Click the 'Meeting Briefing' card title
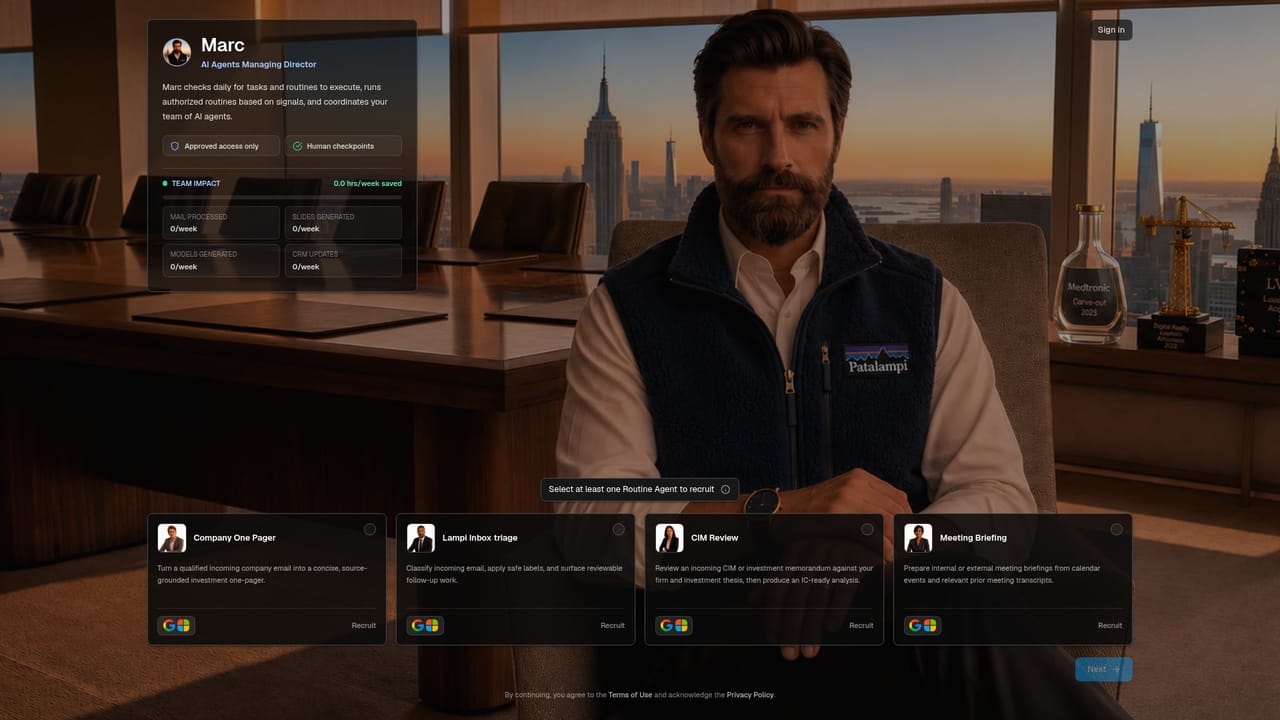The width and height of the screenshot is (1280, 720). [x=973, y=538]
